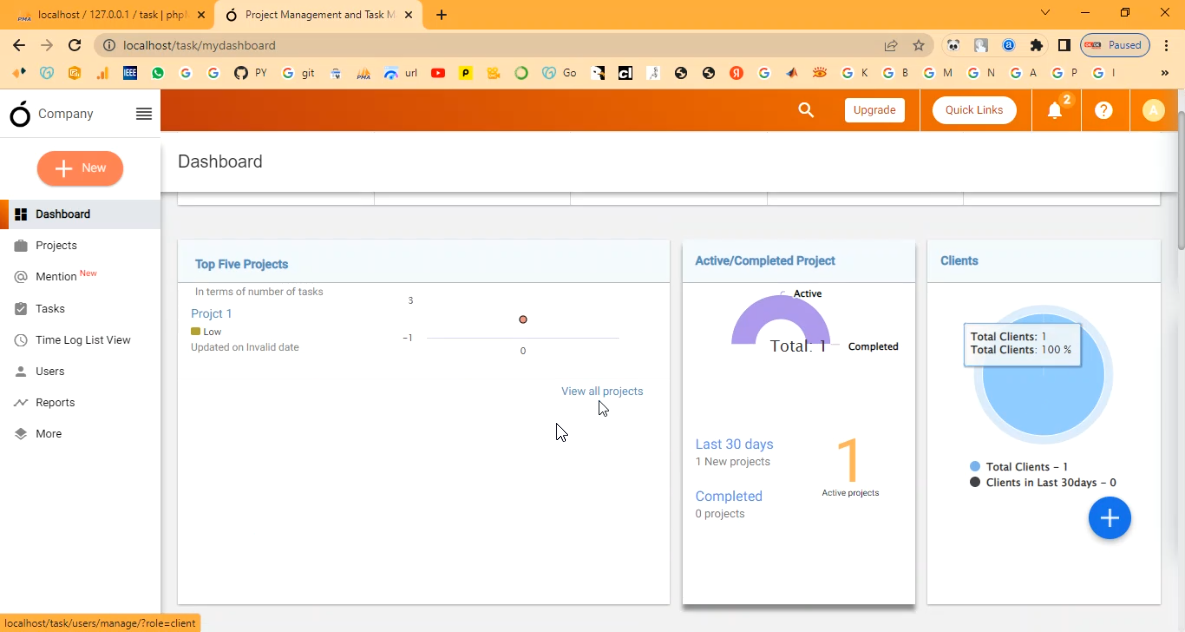1185x632 pixels.
Task: Click the blue floating plus button
Action: click(1109, 517)
